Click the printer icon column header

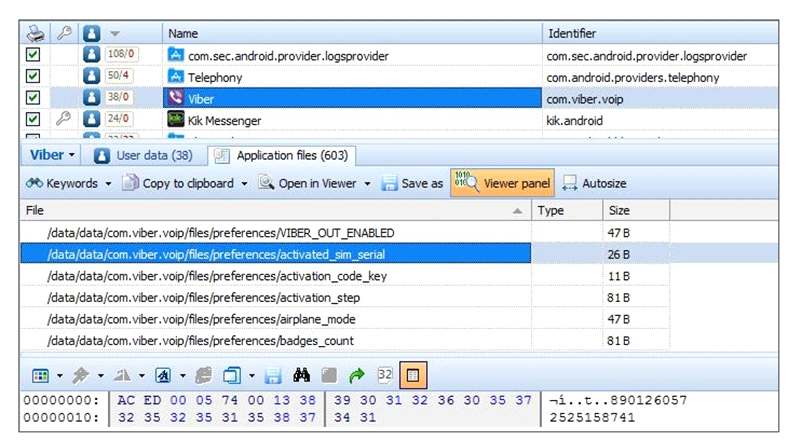[x=35, y=33]
